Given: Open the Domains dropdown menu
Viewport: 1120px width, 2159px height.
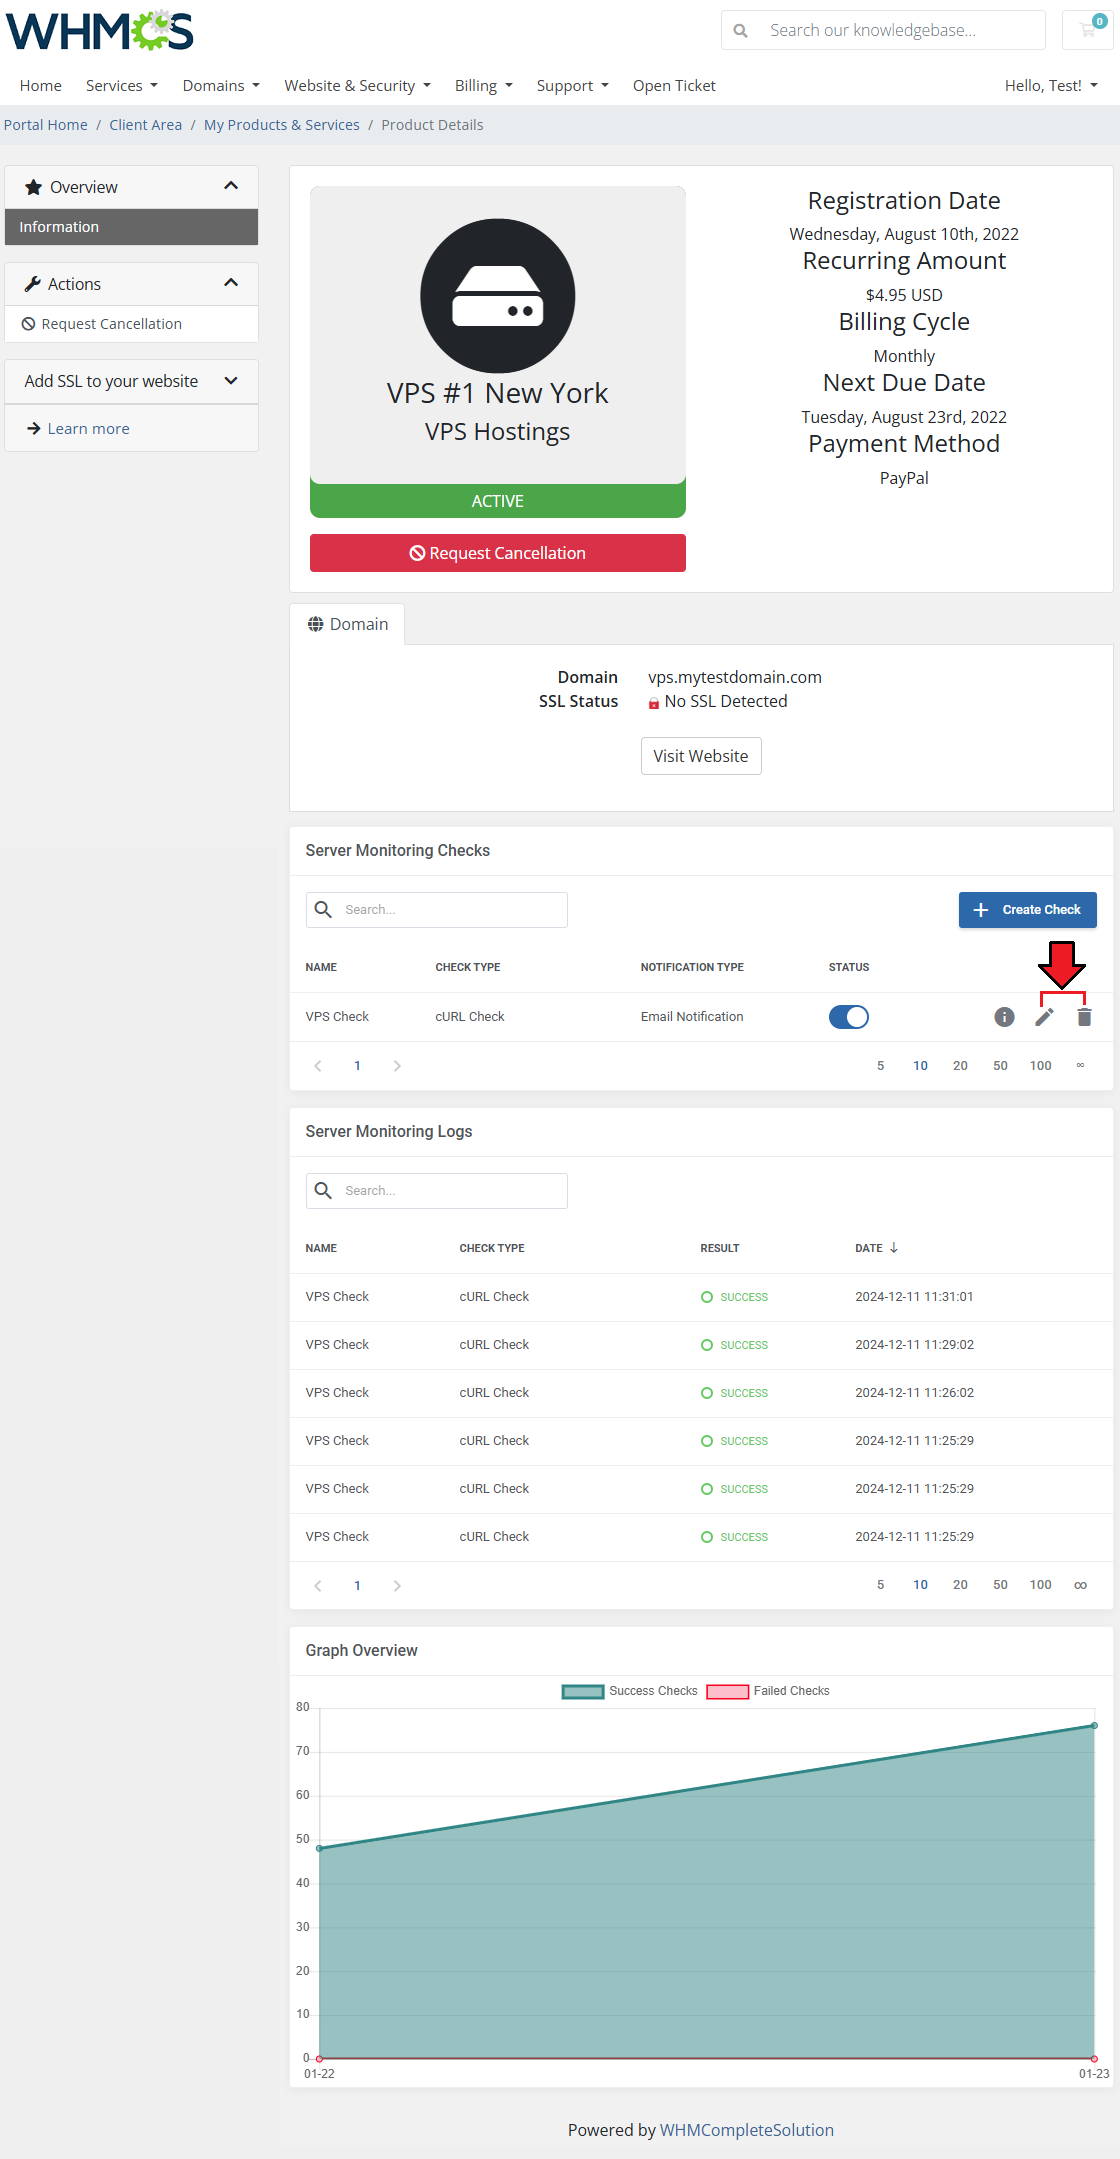Looking at the screenshot, I should pos(221,86).
